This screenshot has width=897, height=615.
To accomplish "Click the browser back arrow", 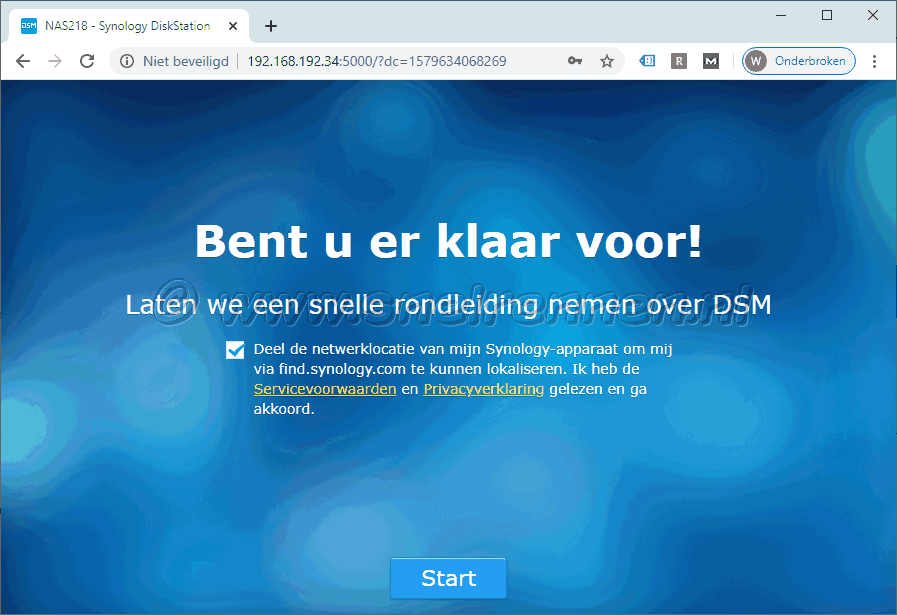I will (23, 61).
